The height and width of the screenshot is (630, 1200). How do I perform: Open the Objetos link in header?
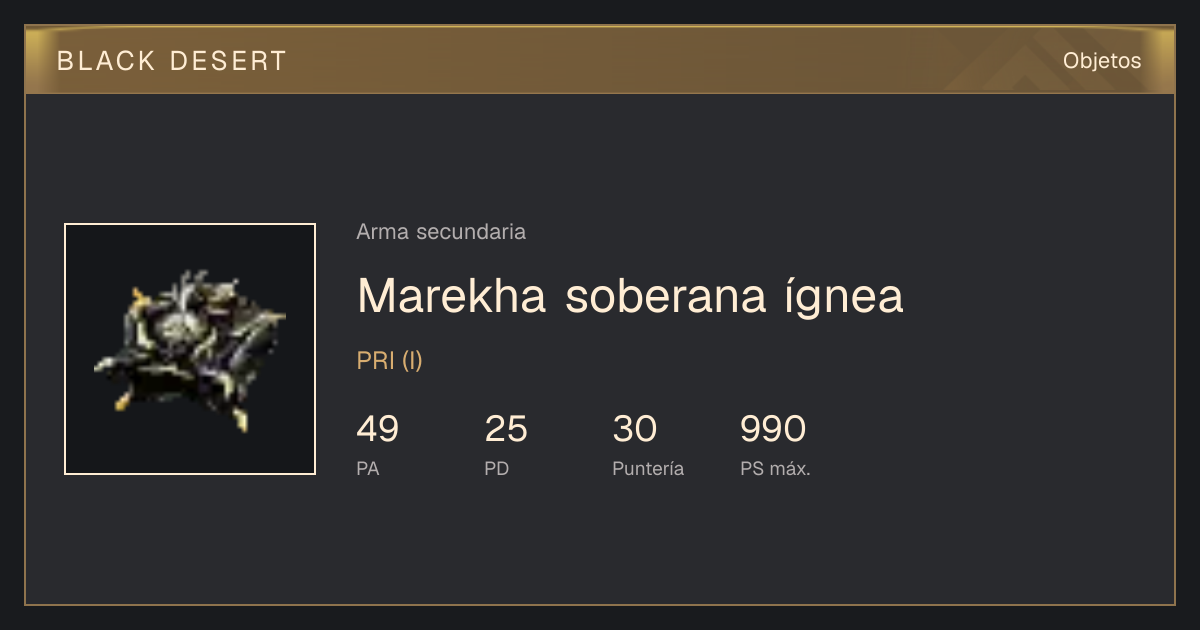(1102, 61)
